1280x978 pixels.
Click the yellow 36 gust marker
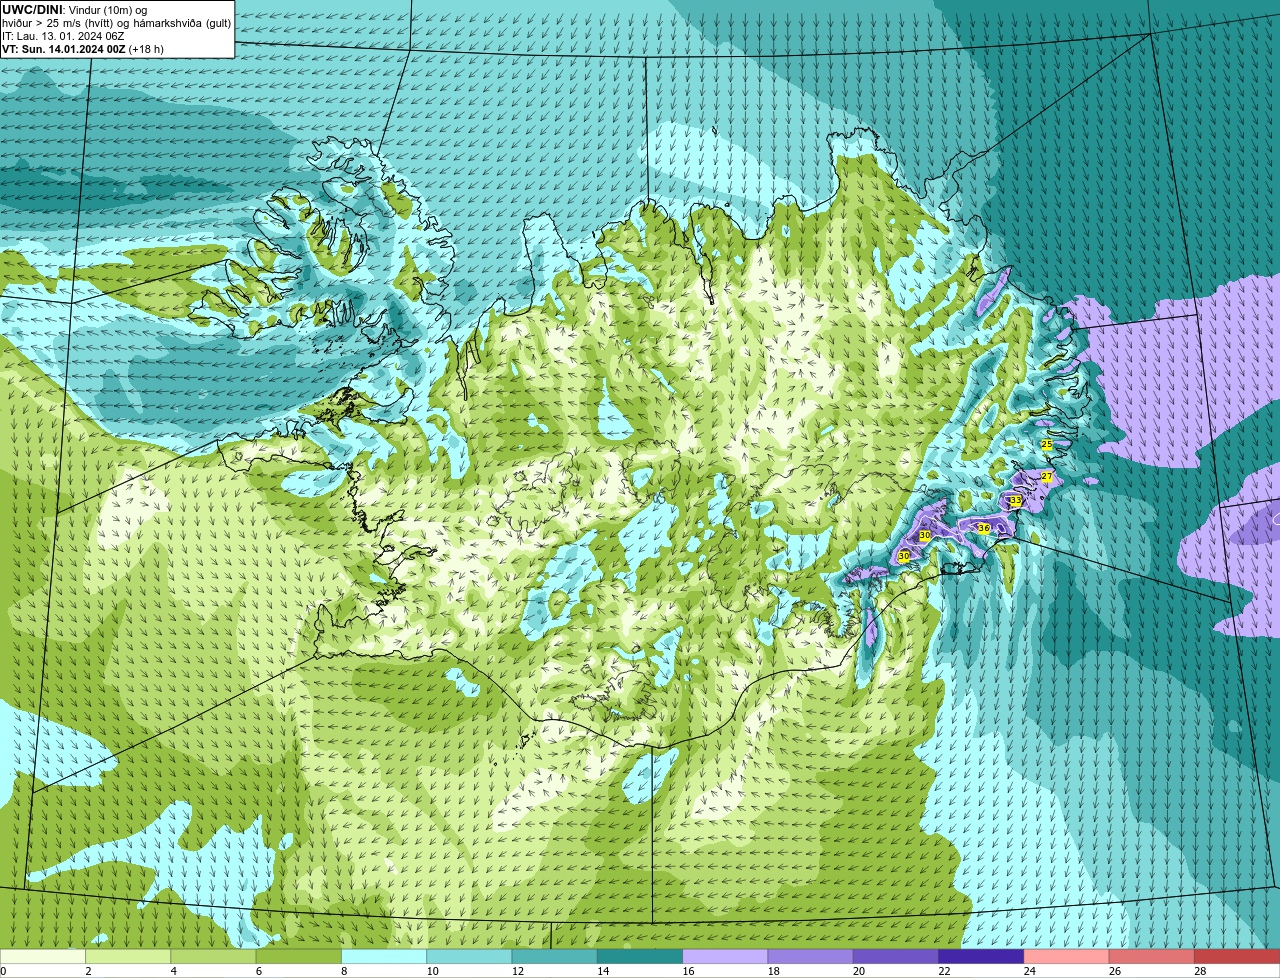coord(984,528)
